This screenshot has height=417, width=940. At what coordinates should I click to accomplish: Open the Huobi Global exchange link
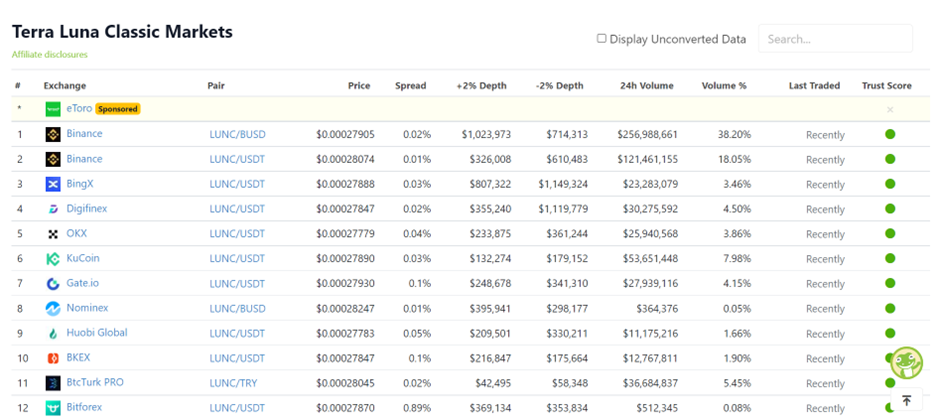(x=97, y=333)
